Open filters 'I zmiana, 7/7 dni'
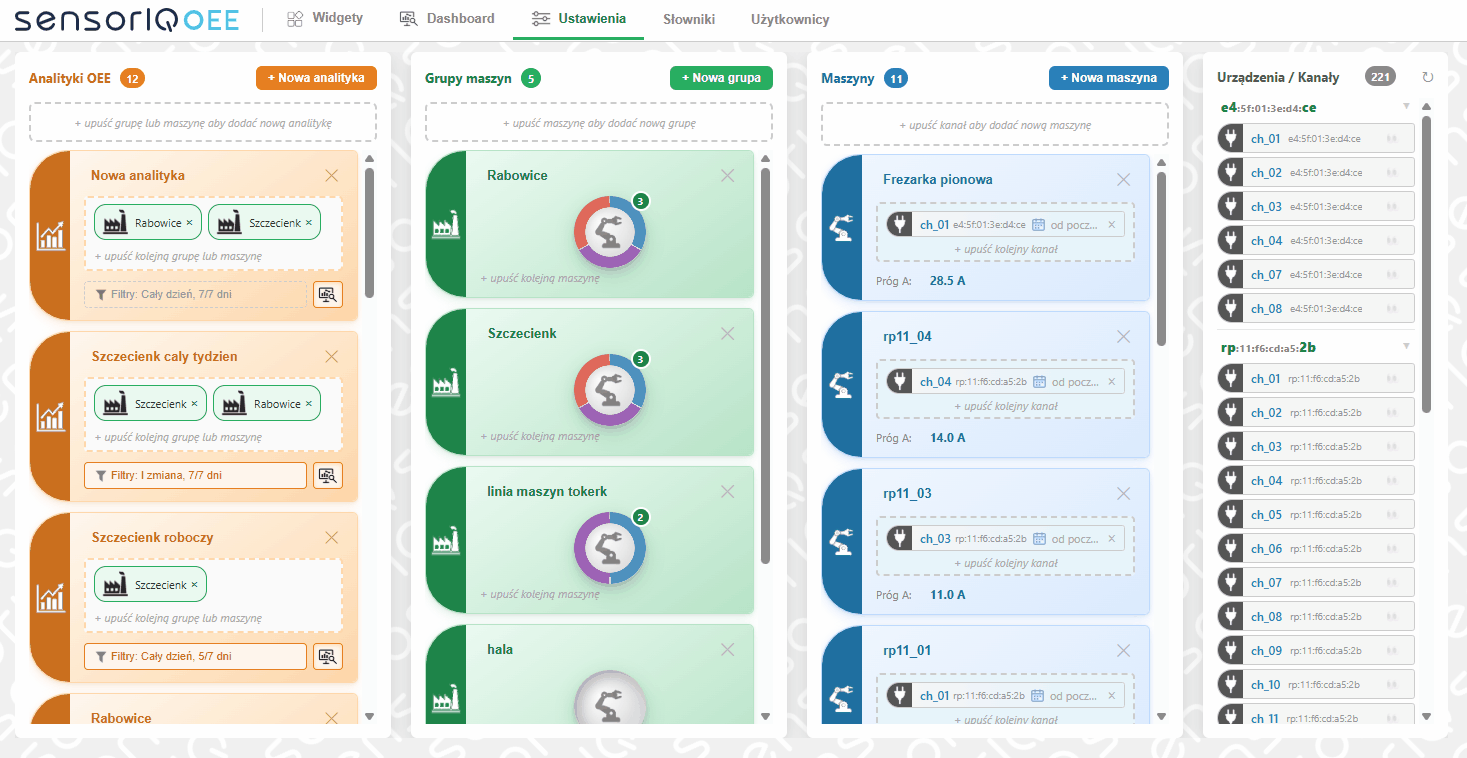The width and height of the screenshot is (1467, 758). tap(196, 475)
